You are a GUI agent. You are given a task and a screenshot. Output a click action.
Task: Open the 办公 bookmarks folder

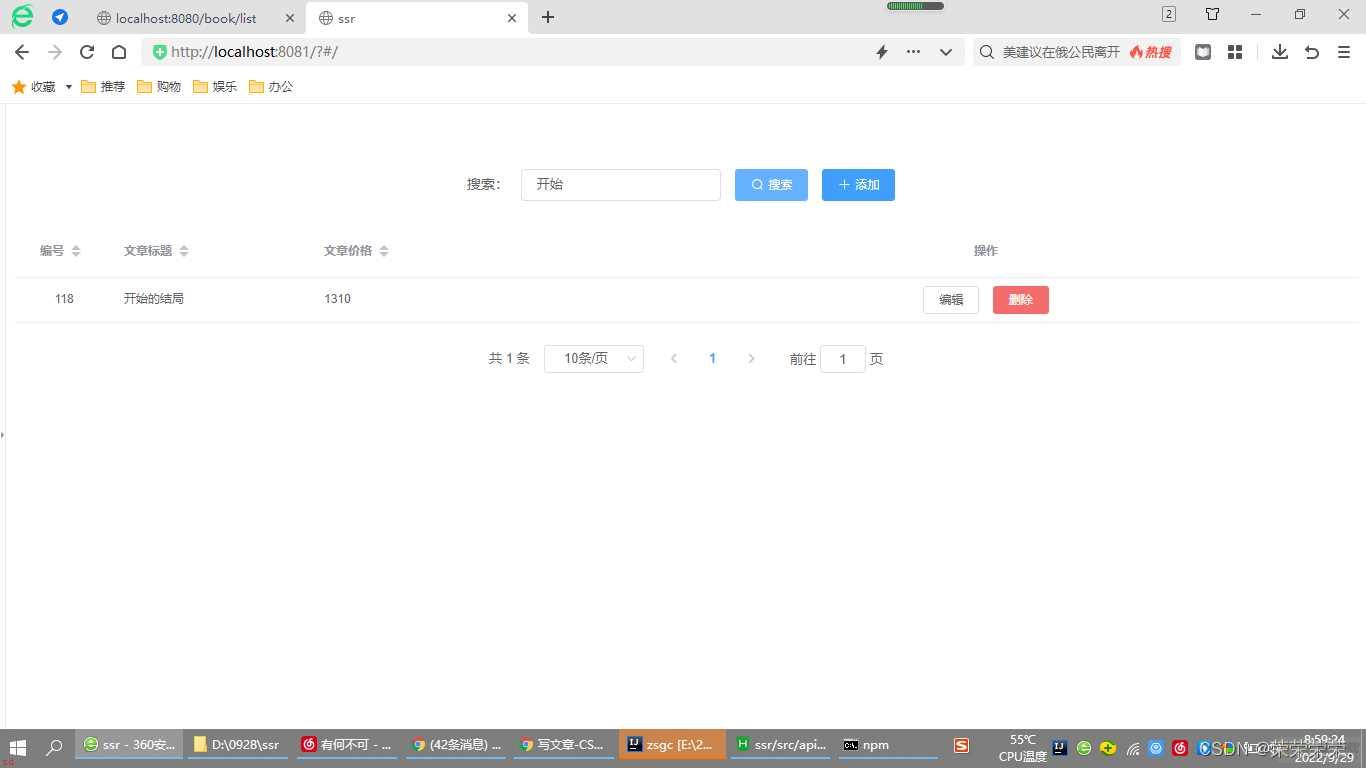coord(271,87)
